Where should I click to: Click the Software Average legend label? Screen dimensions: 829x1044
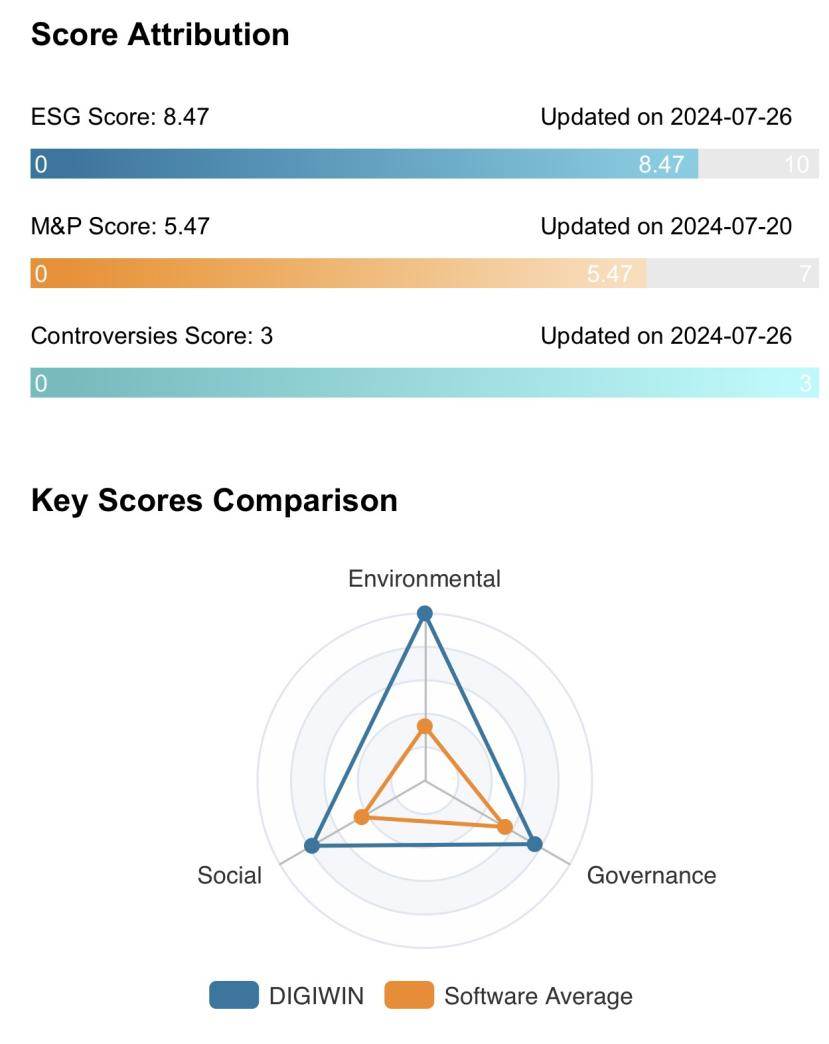(538, 996)
